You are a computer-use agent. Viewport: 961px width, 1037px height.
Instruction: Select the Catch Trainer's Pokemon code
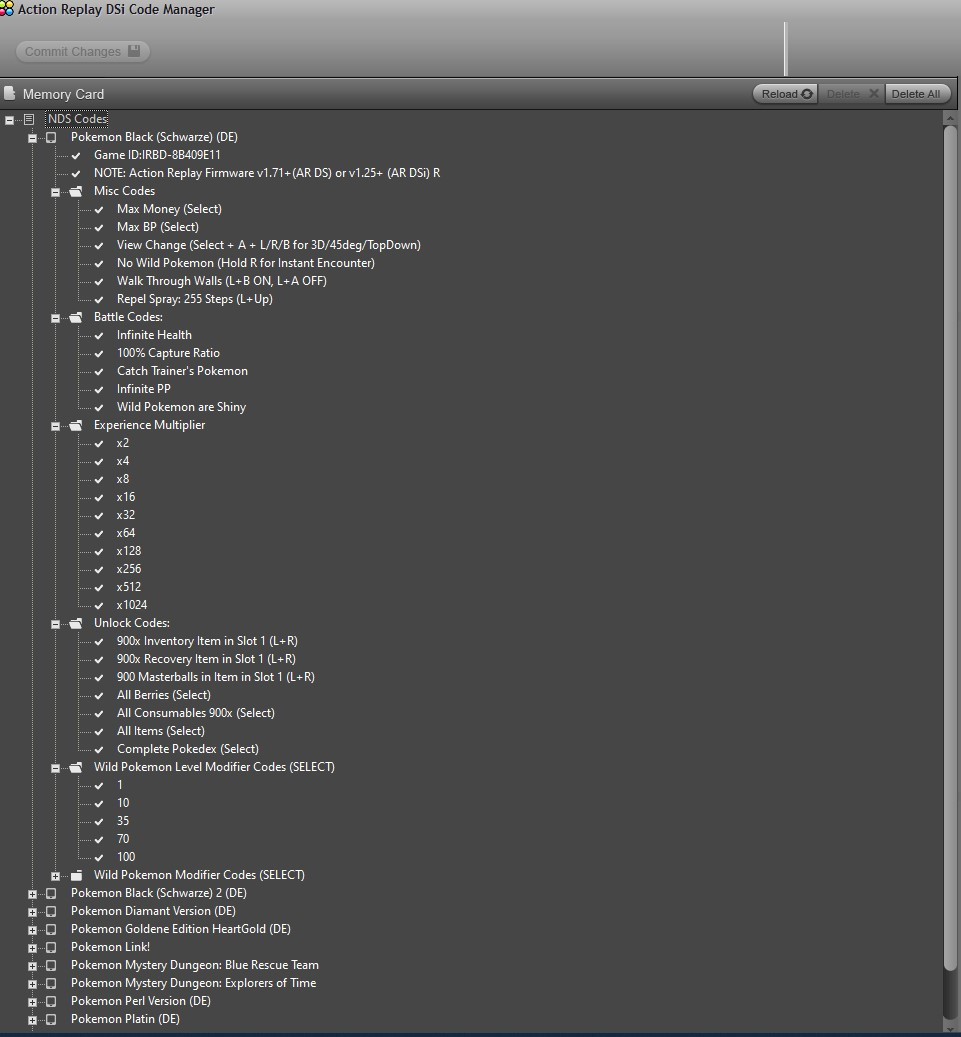tap(182, 371)
